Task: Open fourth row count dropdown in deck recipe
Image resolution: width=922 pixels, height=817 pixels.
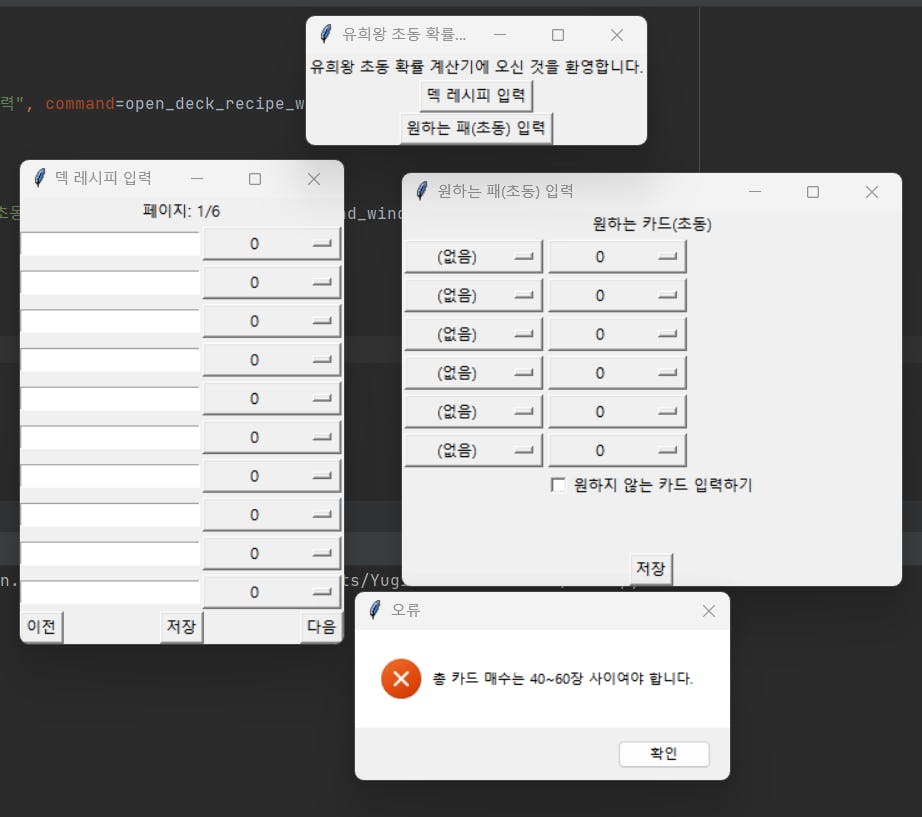Action: point(272,360)
